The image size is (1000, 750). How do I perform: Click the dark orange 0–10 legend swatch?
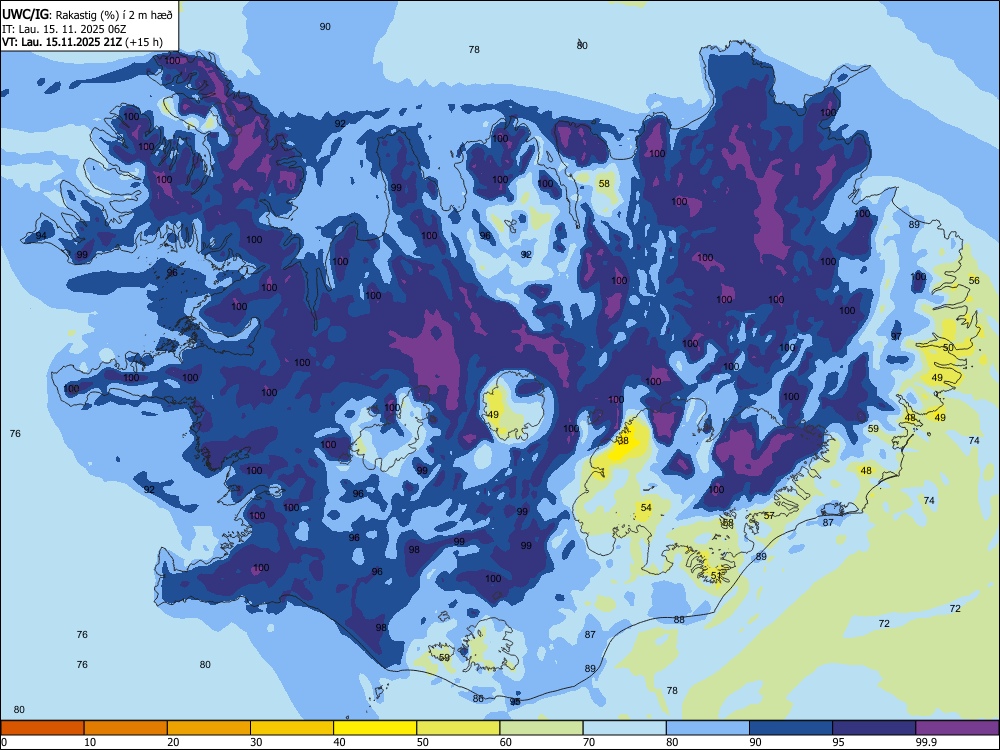click(42, 728)
